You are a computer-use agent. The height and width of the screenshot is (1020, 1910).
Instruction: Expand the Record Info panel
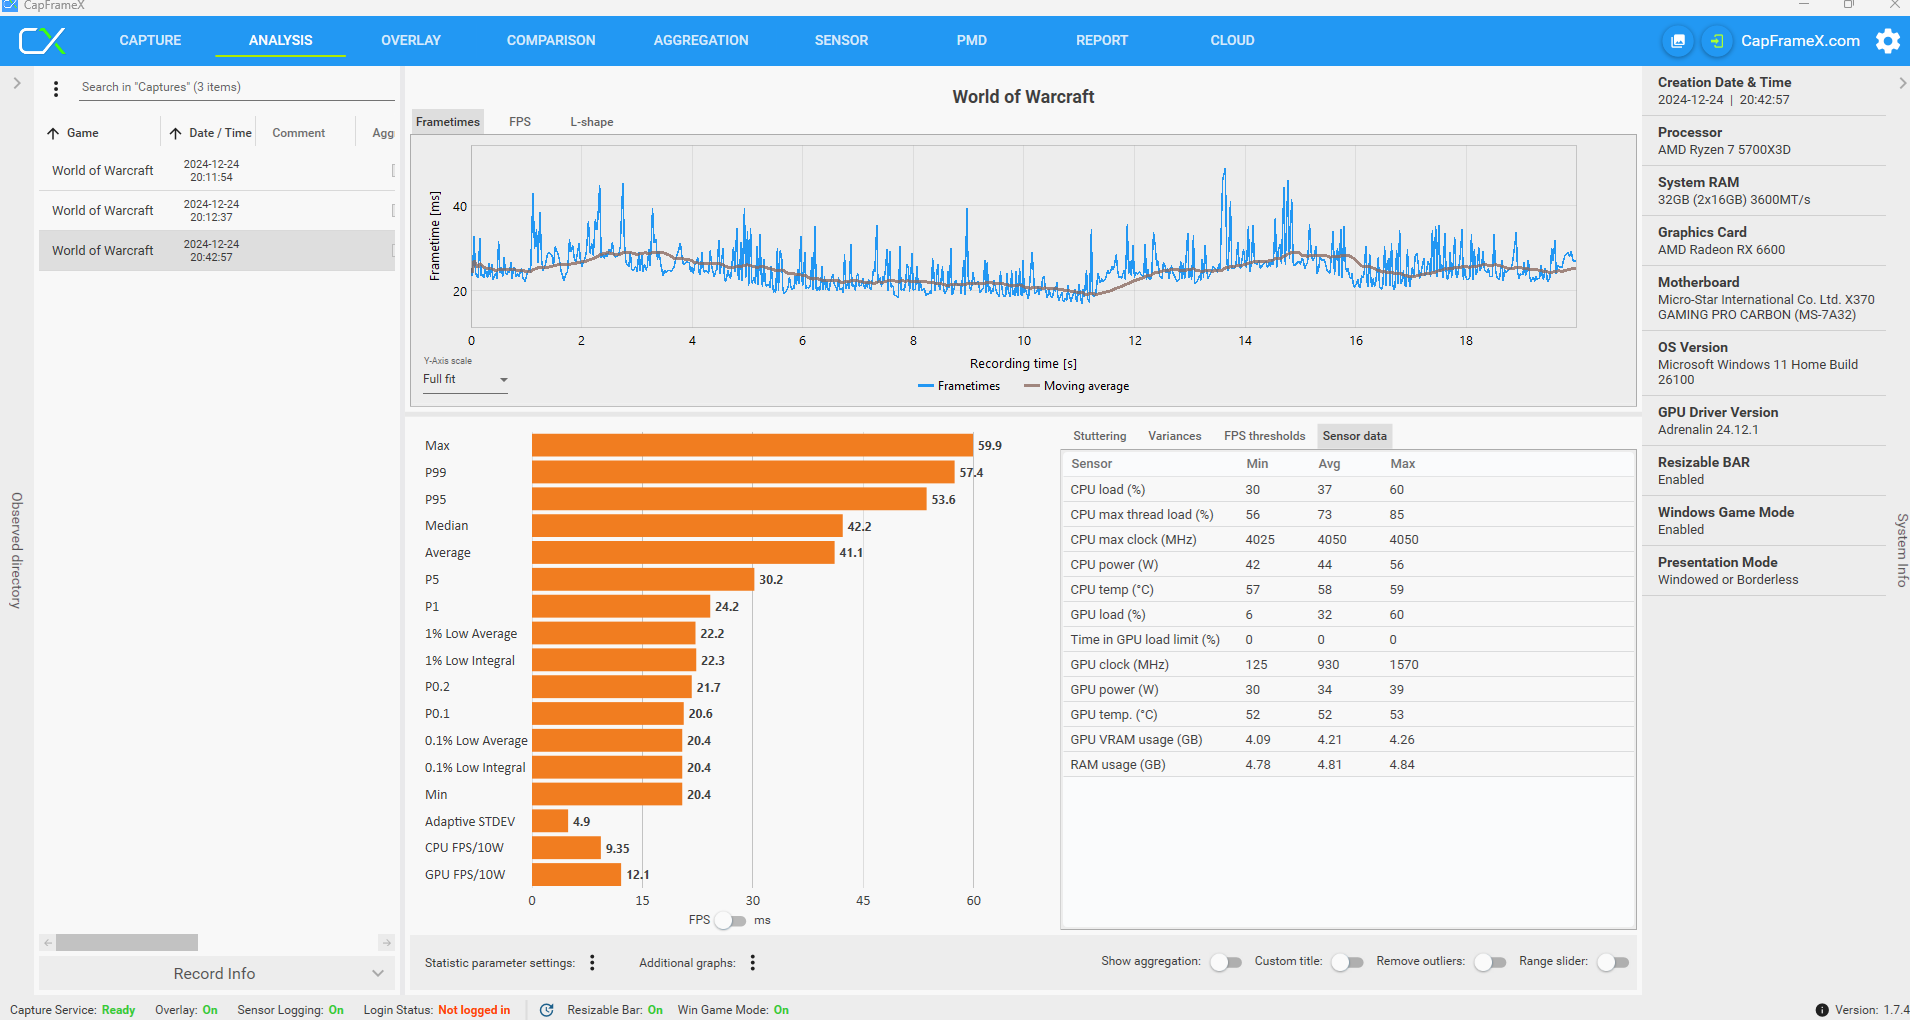pos(217,974)
